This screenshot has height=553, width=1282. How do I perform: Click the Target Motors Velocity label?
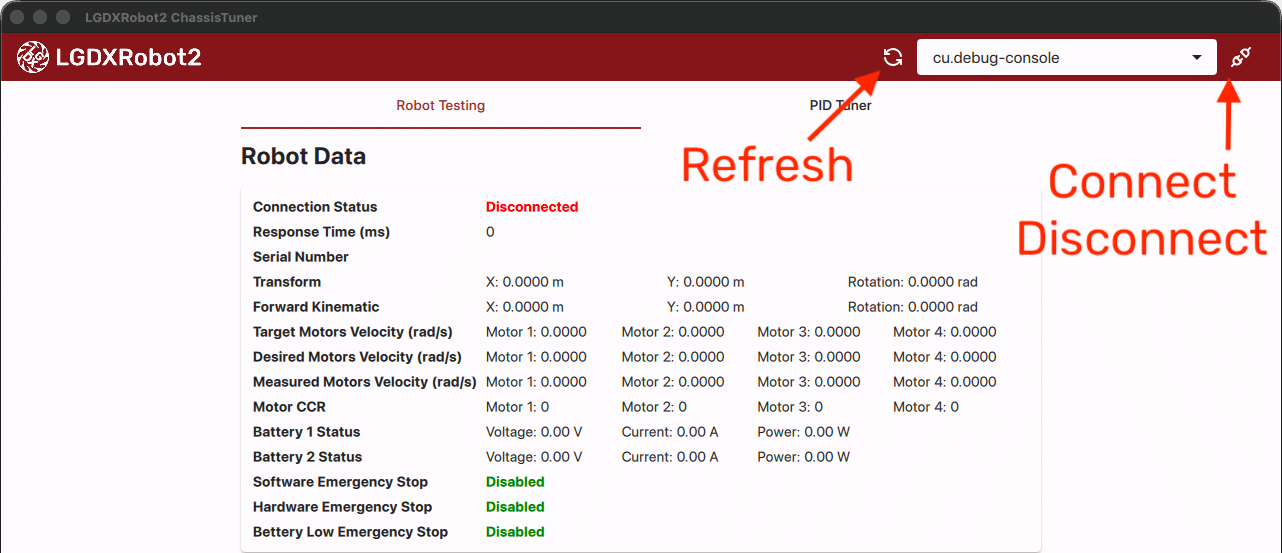pos(352,332)
